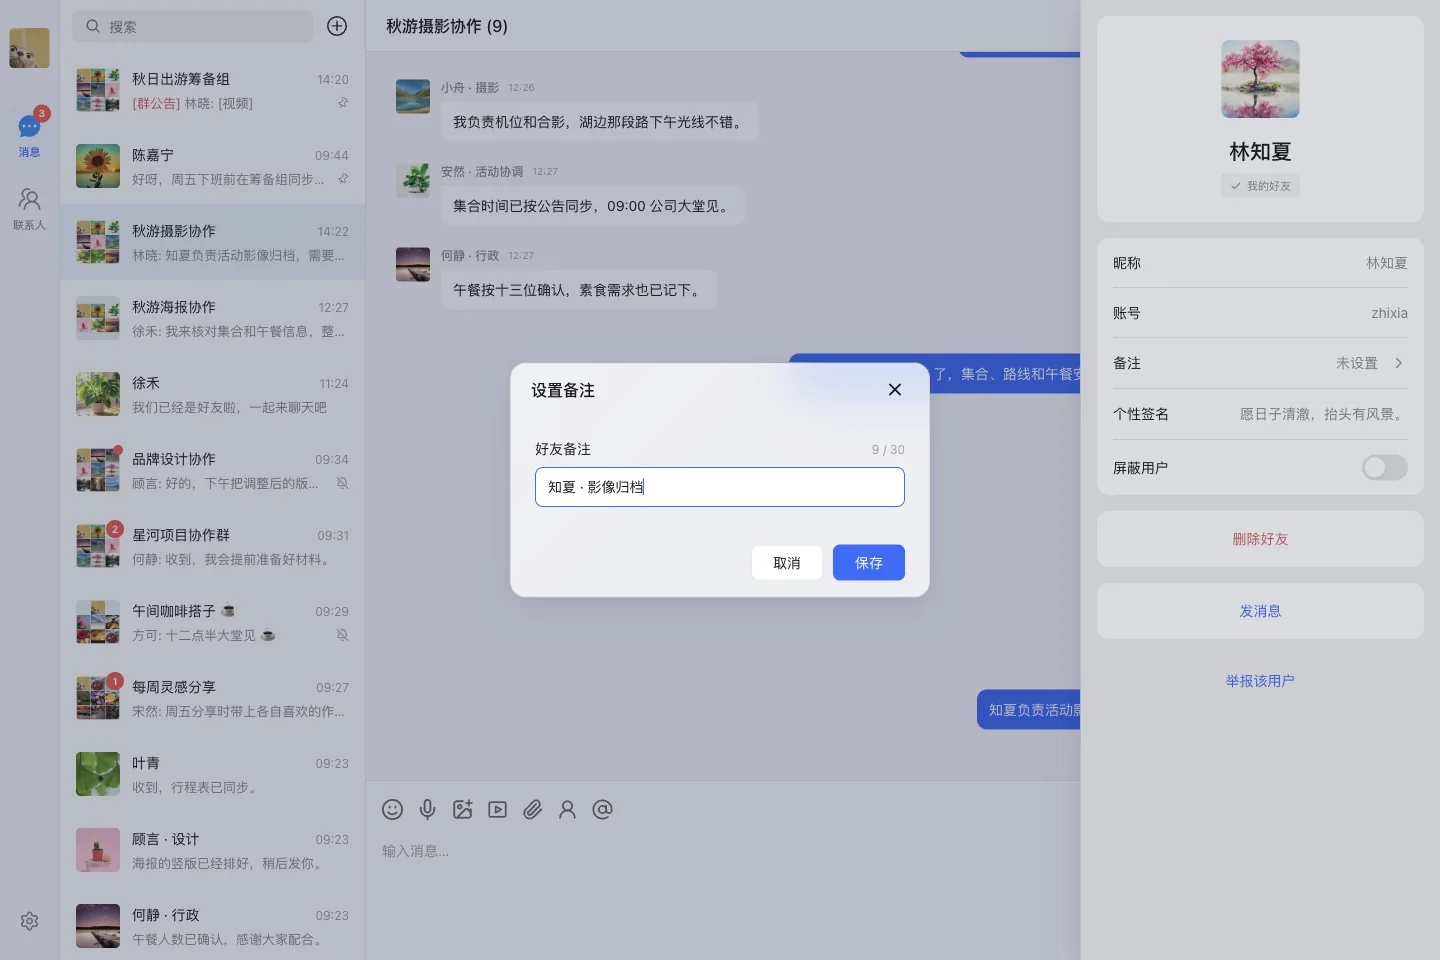Close the 设置备注 dialog with X
The height and width of the screenshot is (960, 1440).
[895, 389]
